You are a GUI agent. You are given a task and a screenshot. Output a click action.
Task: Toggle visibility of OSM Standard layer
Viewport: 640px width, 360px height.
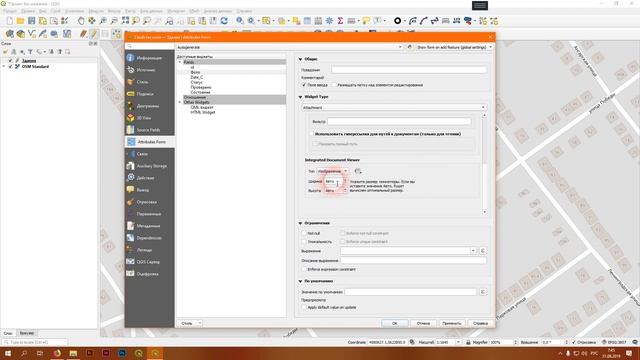pos(11,66)
